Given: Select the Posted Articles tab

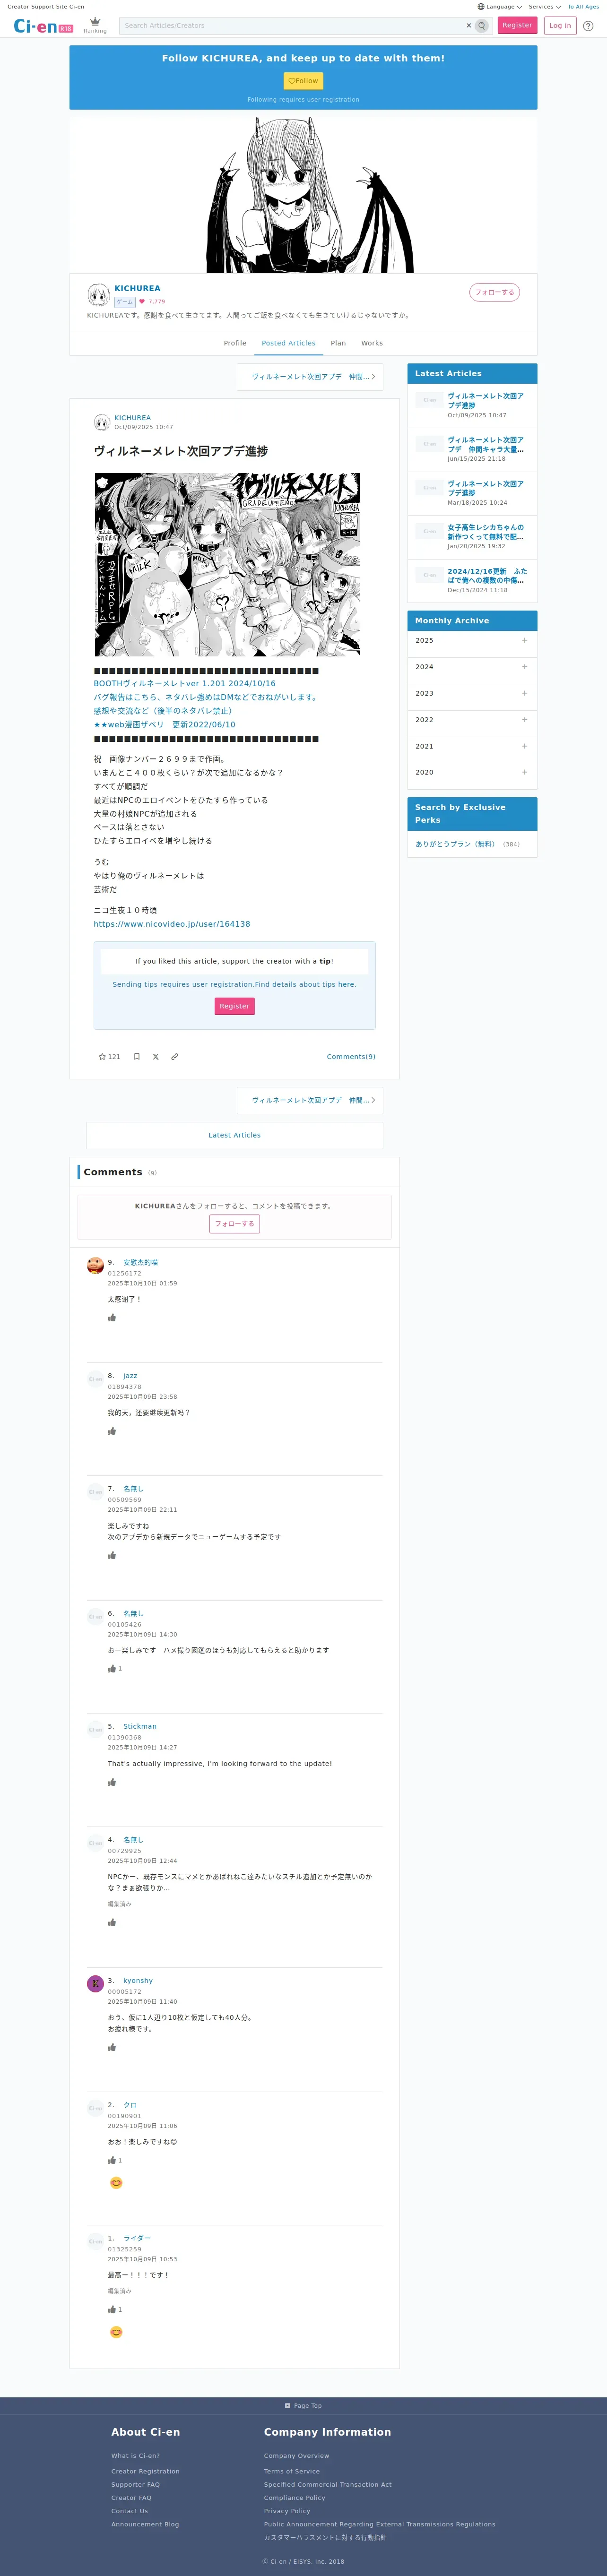Looking at the screenshot, I should click(x=288, y=343).
